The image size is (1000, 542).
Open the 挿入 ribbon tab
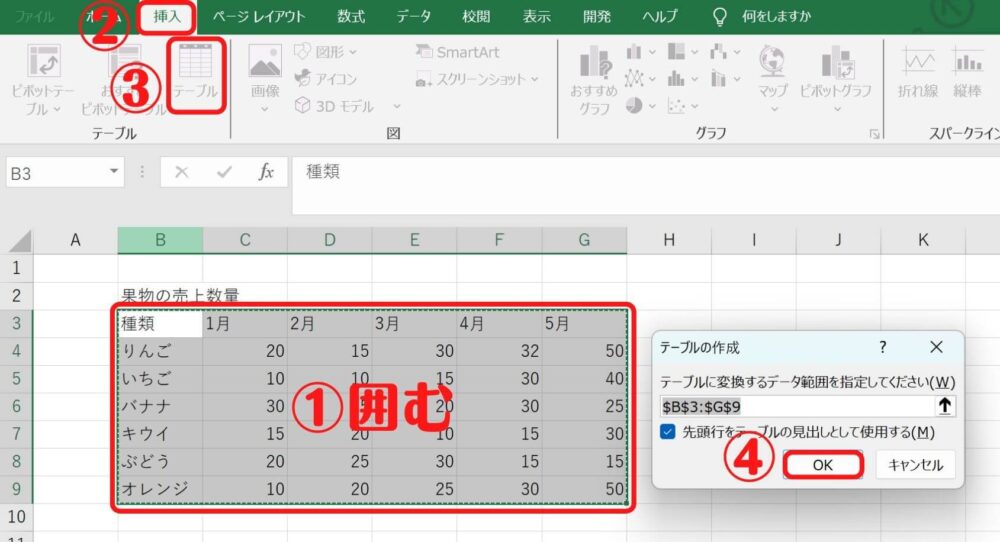(x=167, y=17)
